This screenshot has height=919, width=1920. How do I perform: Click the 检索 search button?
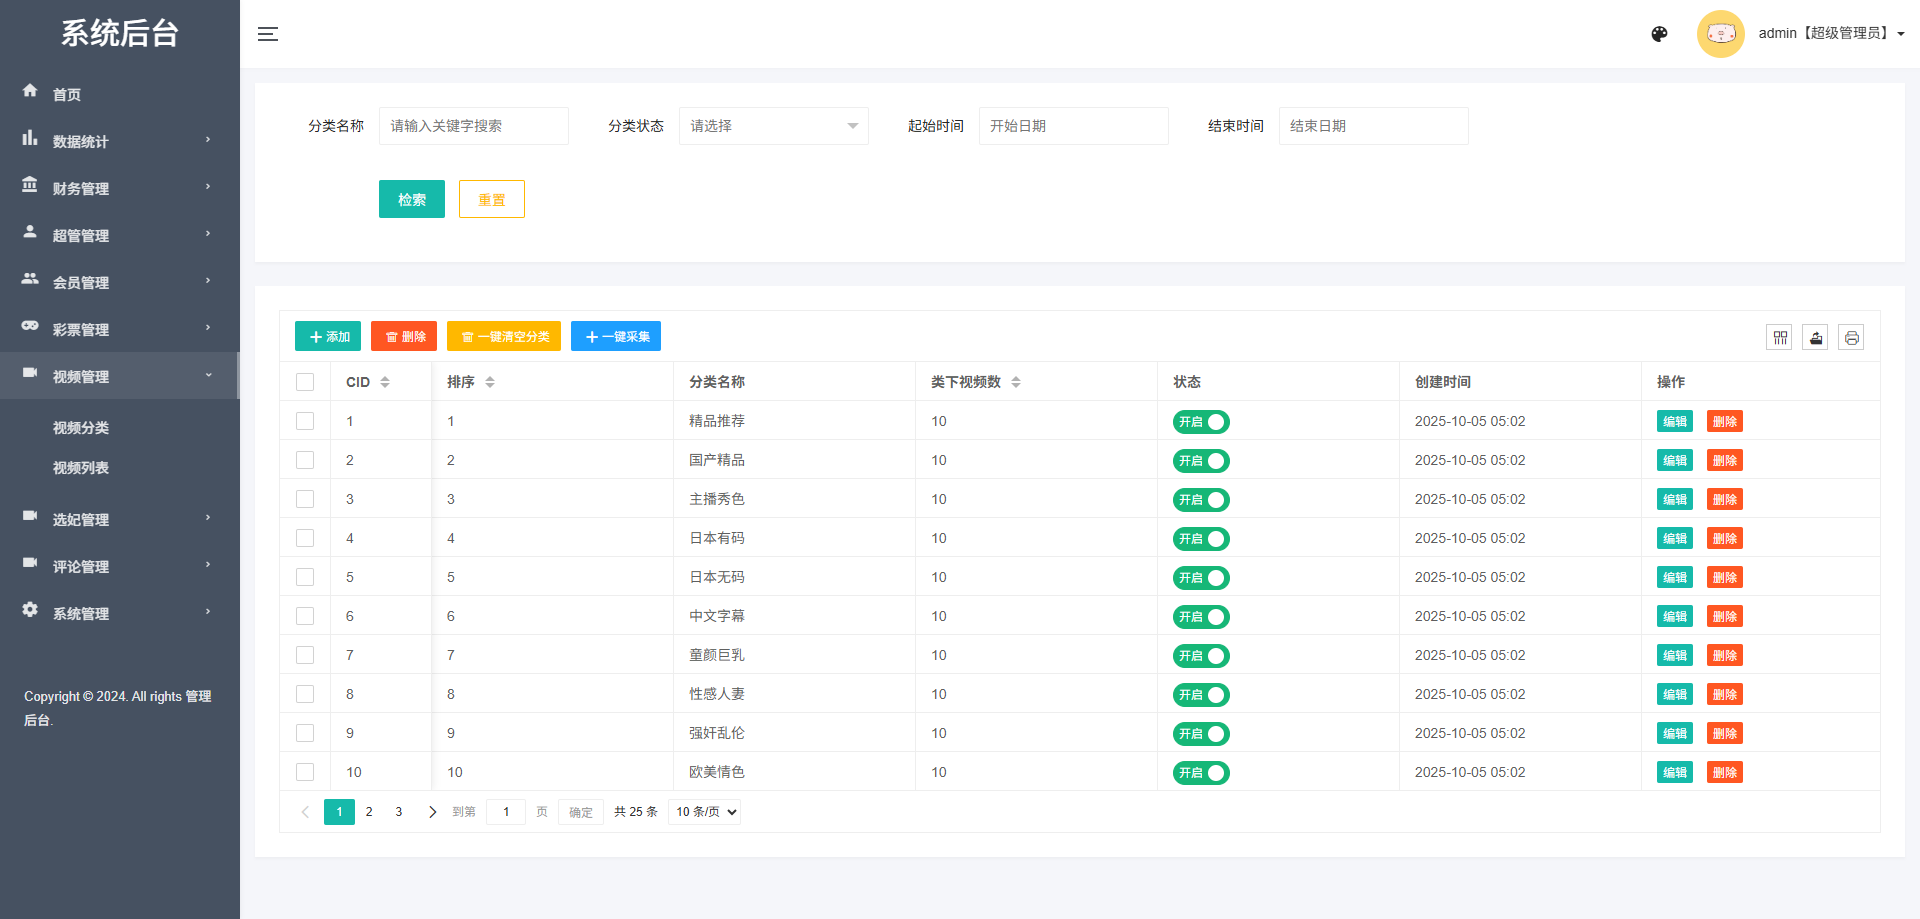click(x=411, y=199)
